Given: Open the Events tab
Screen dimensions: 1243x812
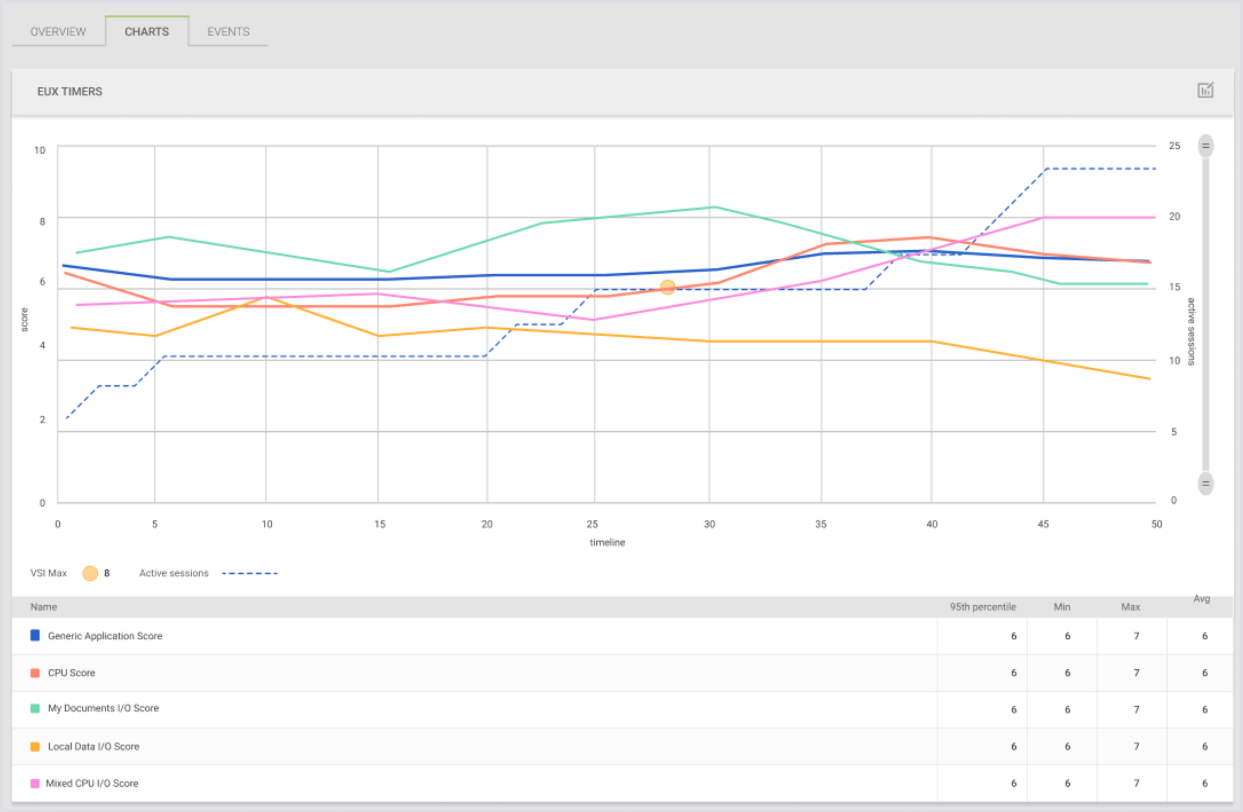Looking at the screenshot, I should [x=228, y=32].
